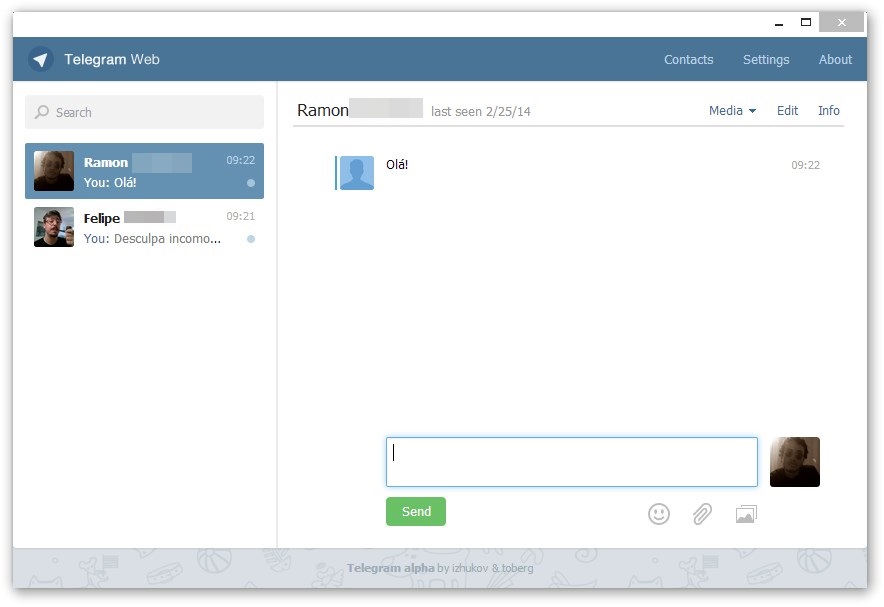Screen dimensions: 884x607
Task: Open the Felipe conversation in the list
Action: [x=144, y=227]
